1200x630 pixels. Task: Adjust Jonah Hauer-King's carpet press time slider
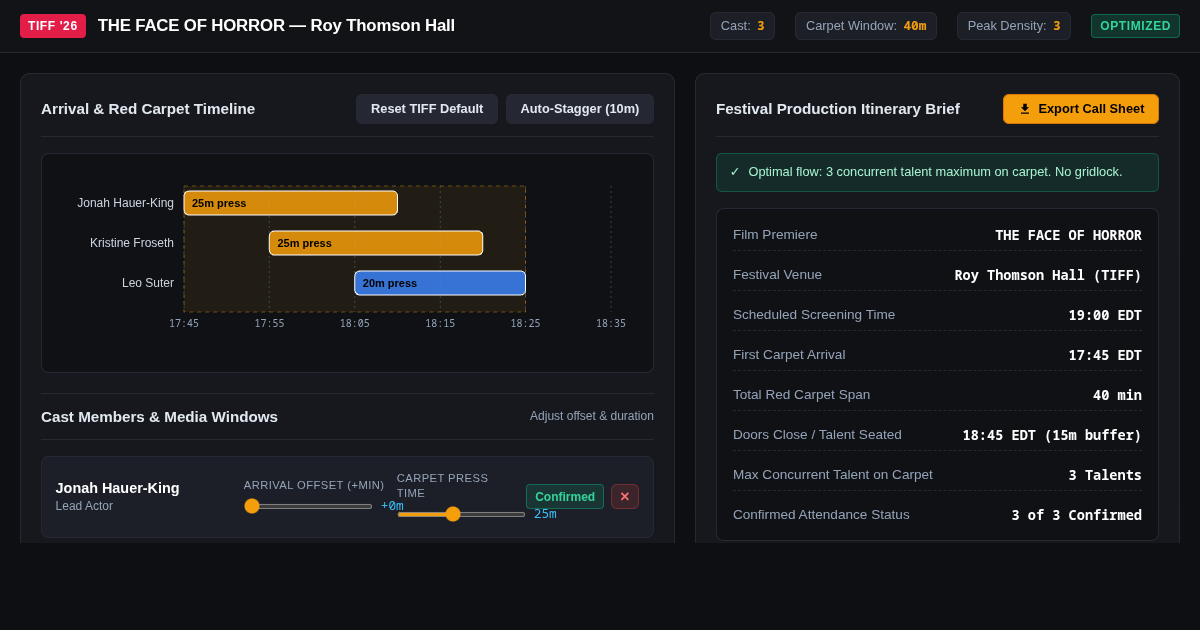point(461,514)
